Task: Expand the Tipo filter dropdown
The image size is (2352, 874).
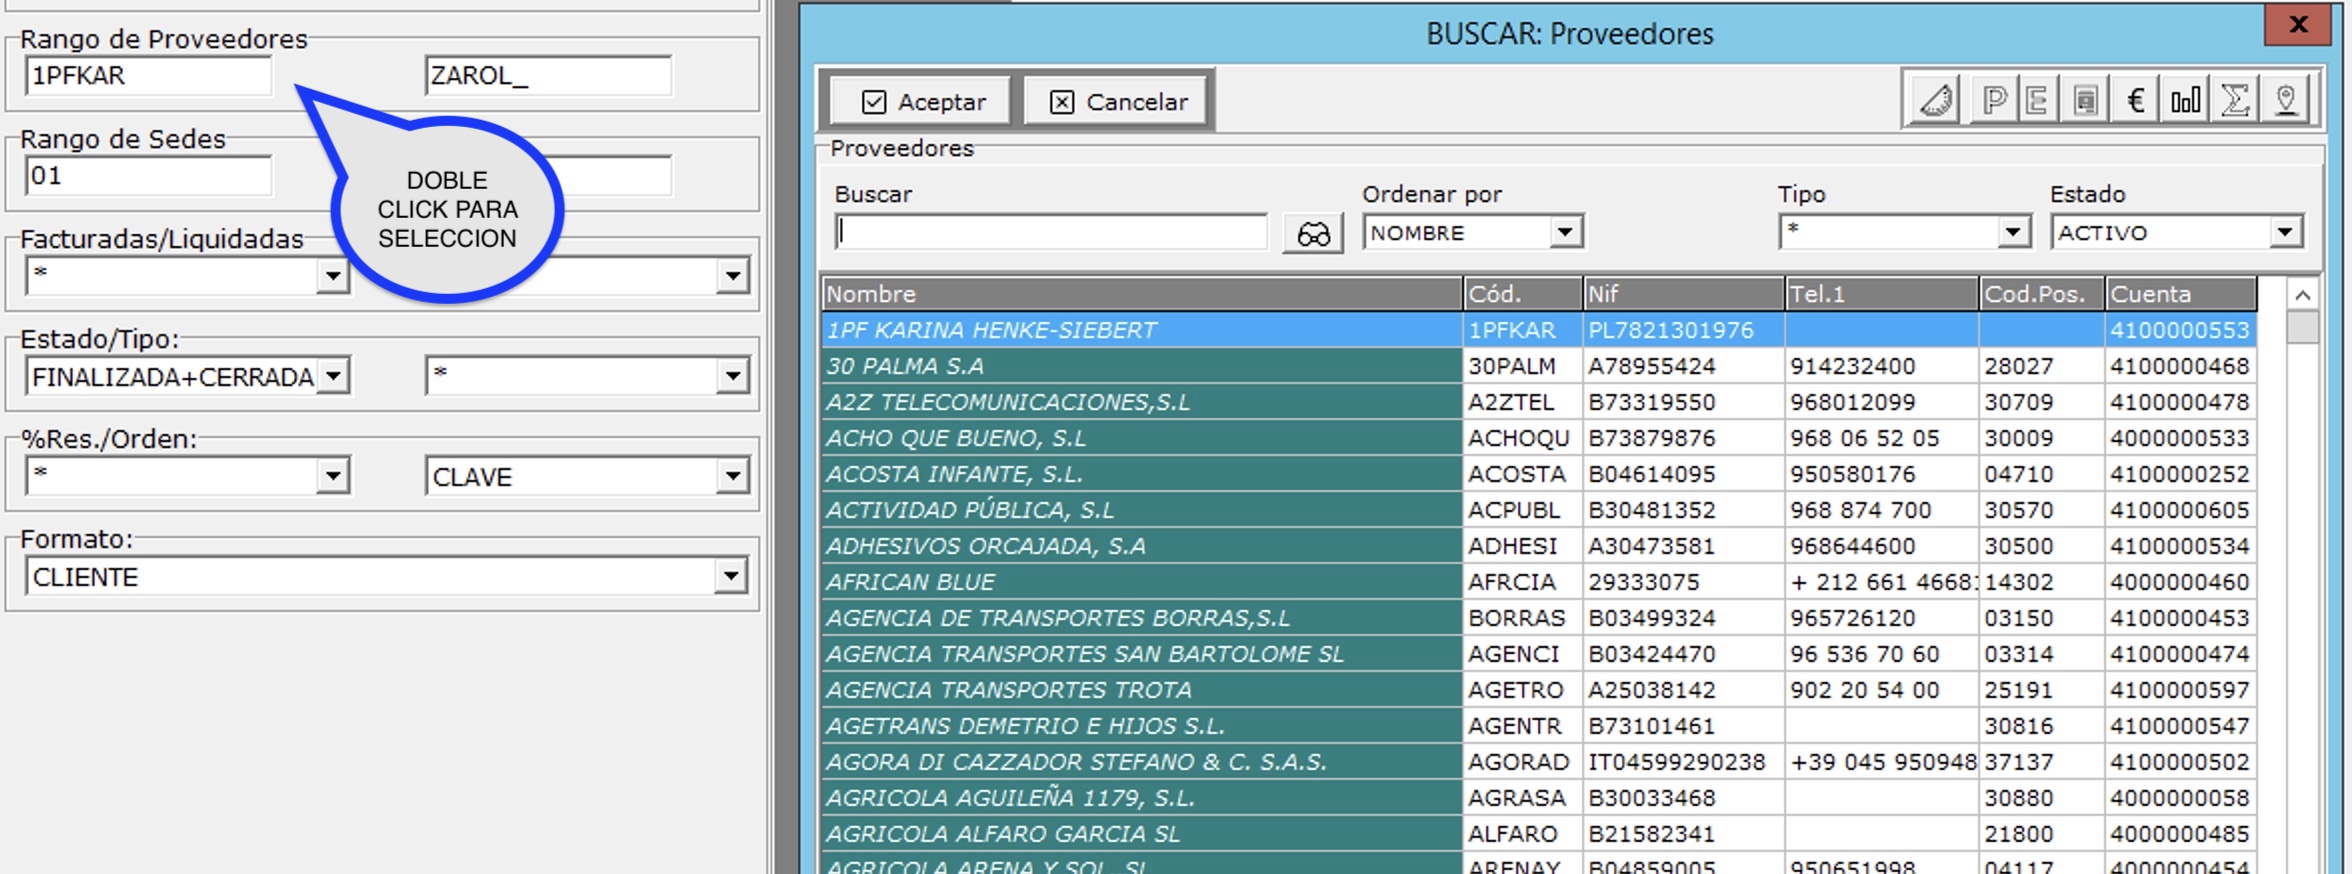Action: 2013,233
